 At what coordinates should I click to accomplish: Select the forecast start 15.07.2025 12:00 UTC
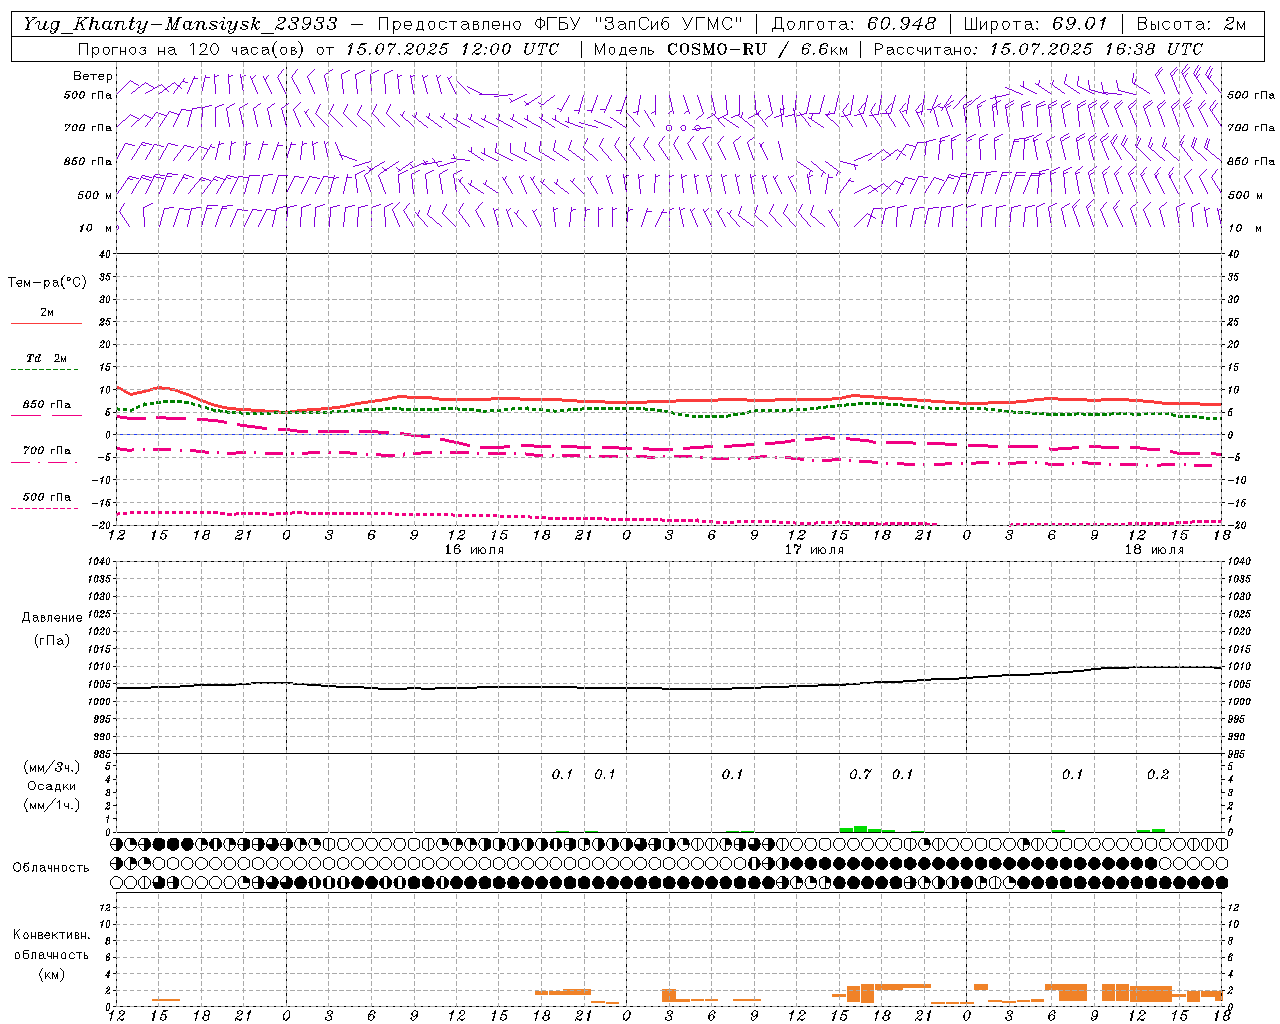coord(452,49)
